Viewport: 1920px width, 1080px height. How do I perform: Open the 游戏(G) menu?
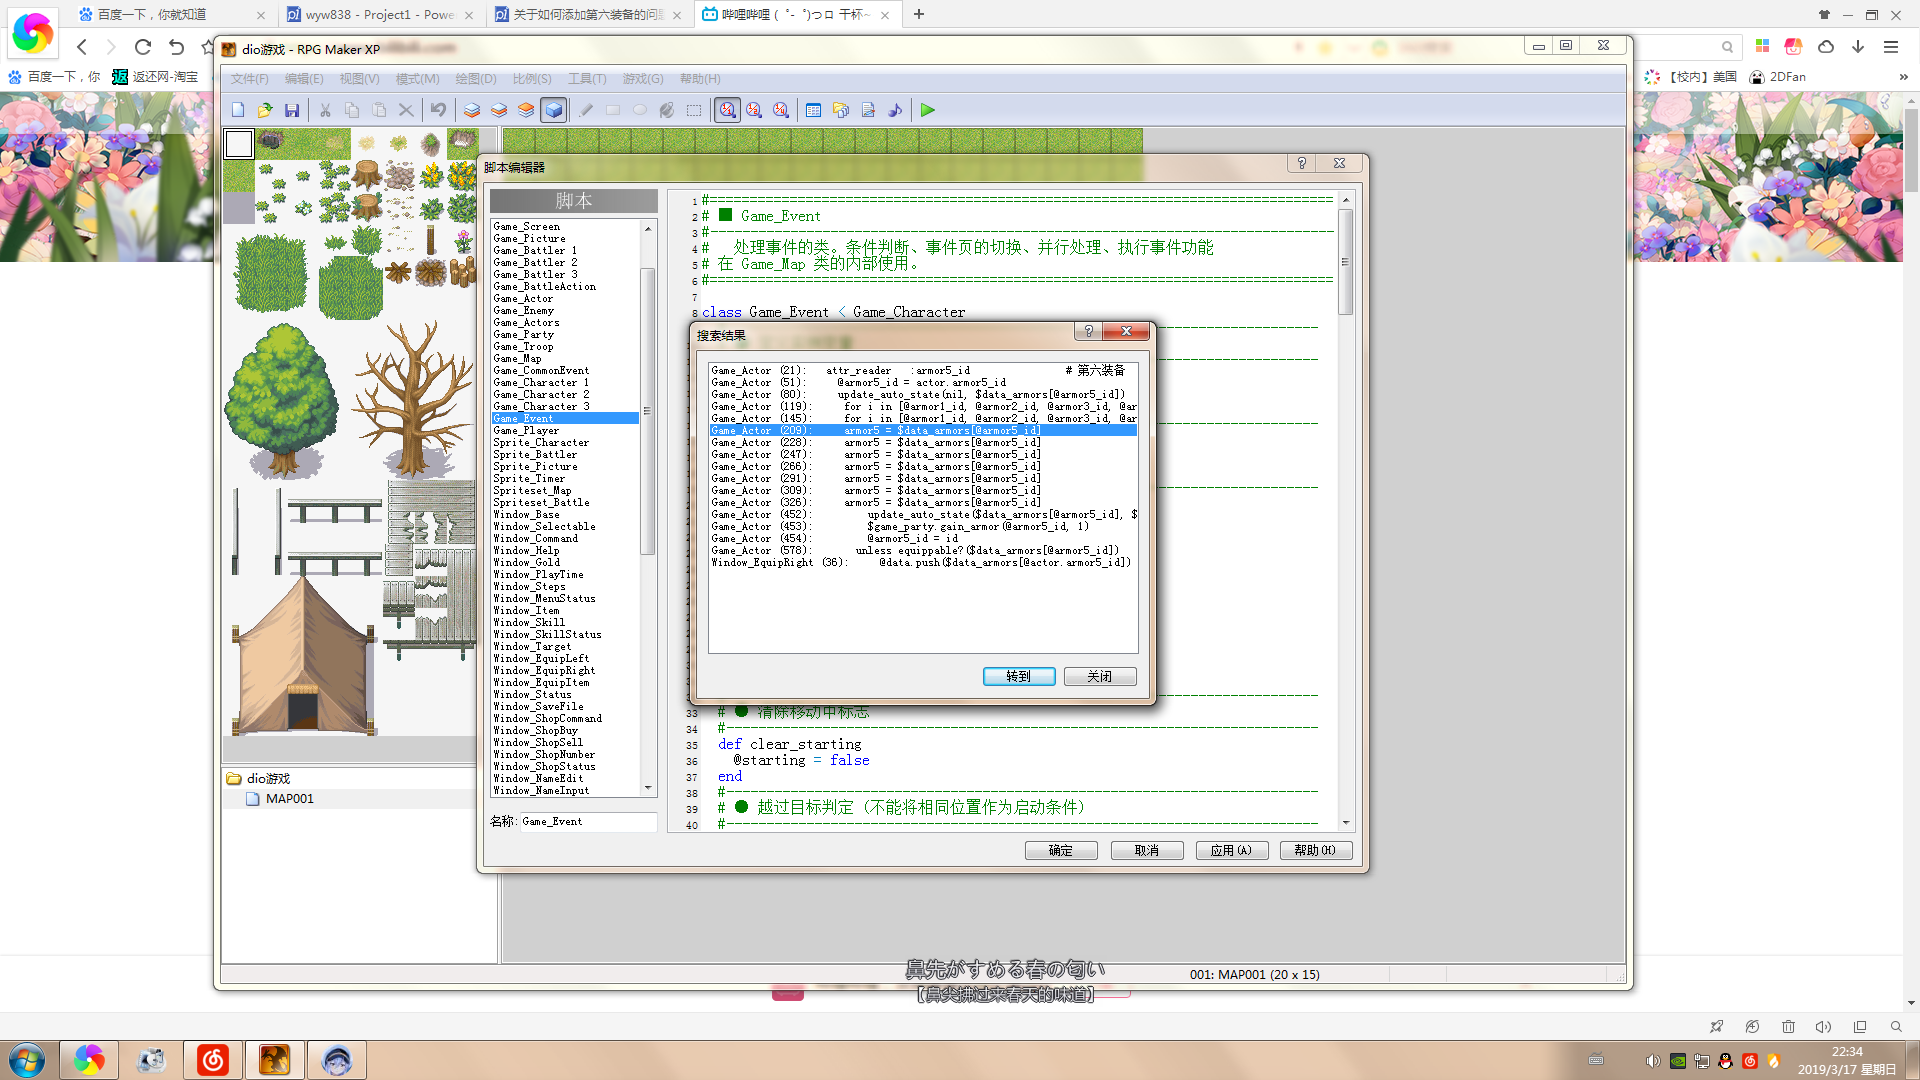coord(643,79)
